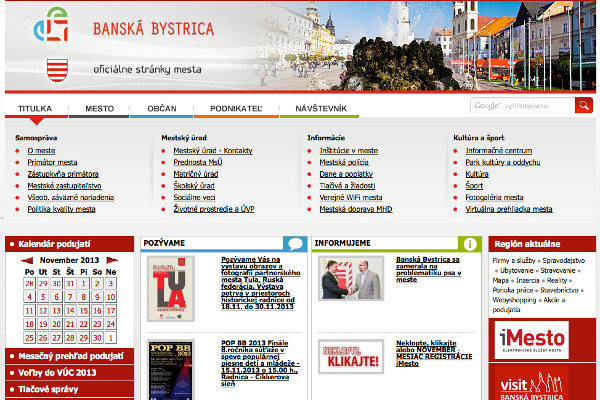Select November 6 in the calendar
The width and height of the screenshot is (600, 400).
point(57,297)
